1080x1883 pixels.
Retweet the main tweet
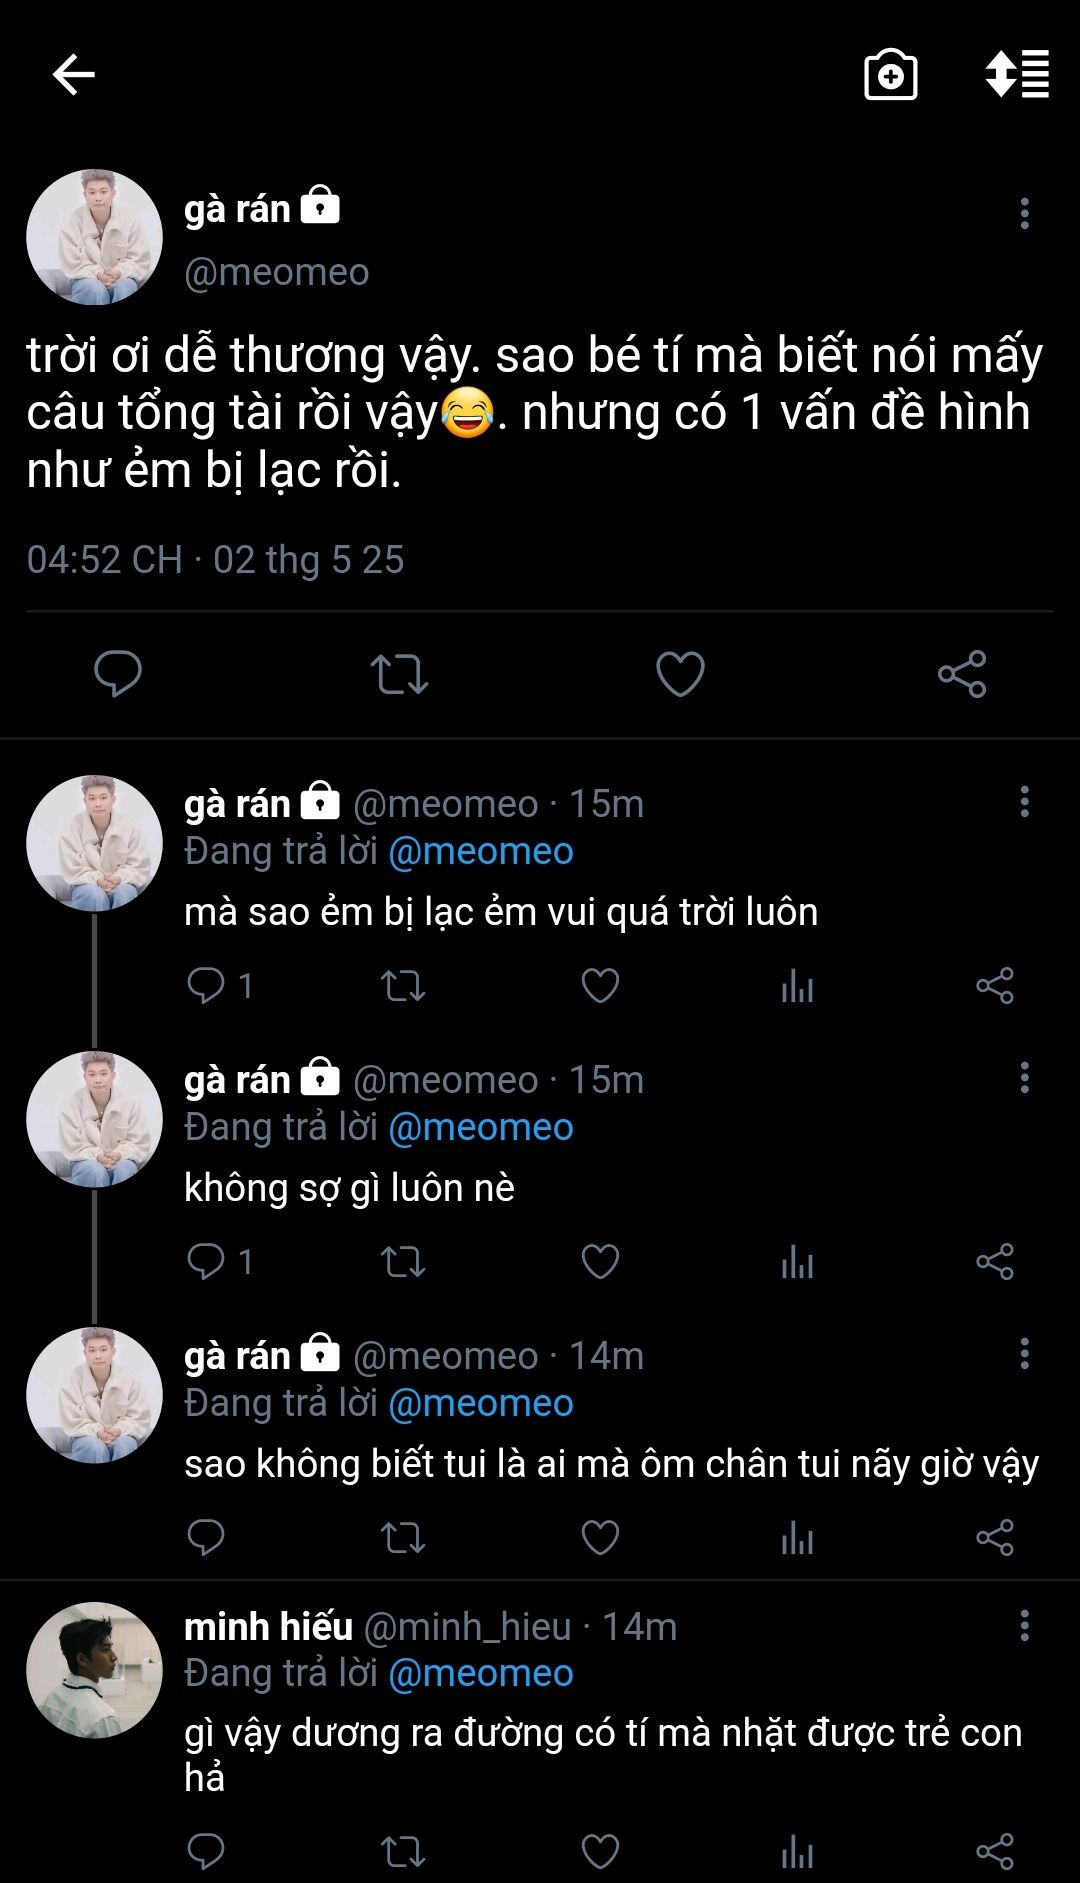tap(399, 674)
